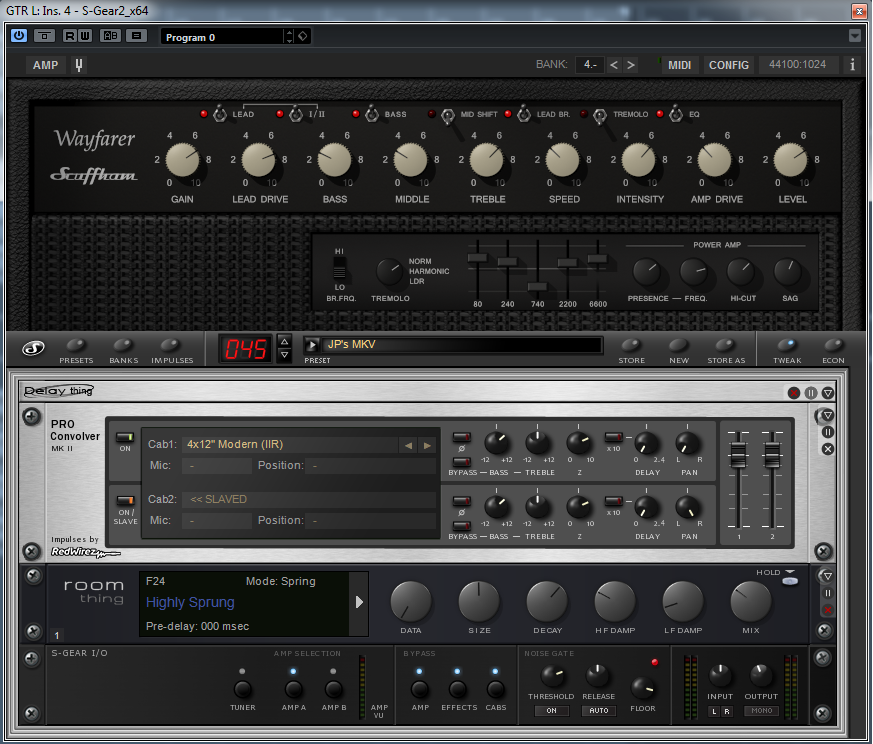This screenshot has width=873, height=744.
Task: Click noise gate AUTO release button
Action: (599, 711)
